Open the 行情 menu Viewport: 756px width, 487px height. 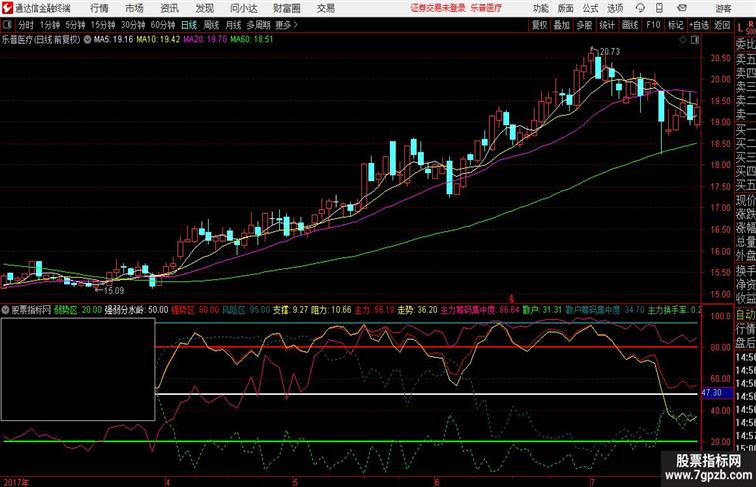(x=99, y=8)
